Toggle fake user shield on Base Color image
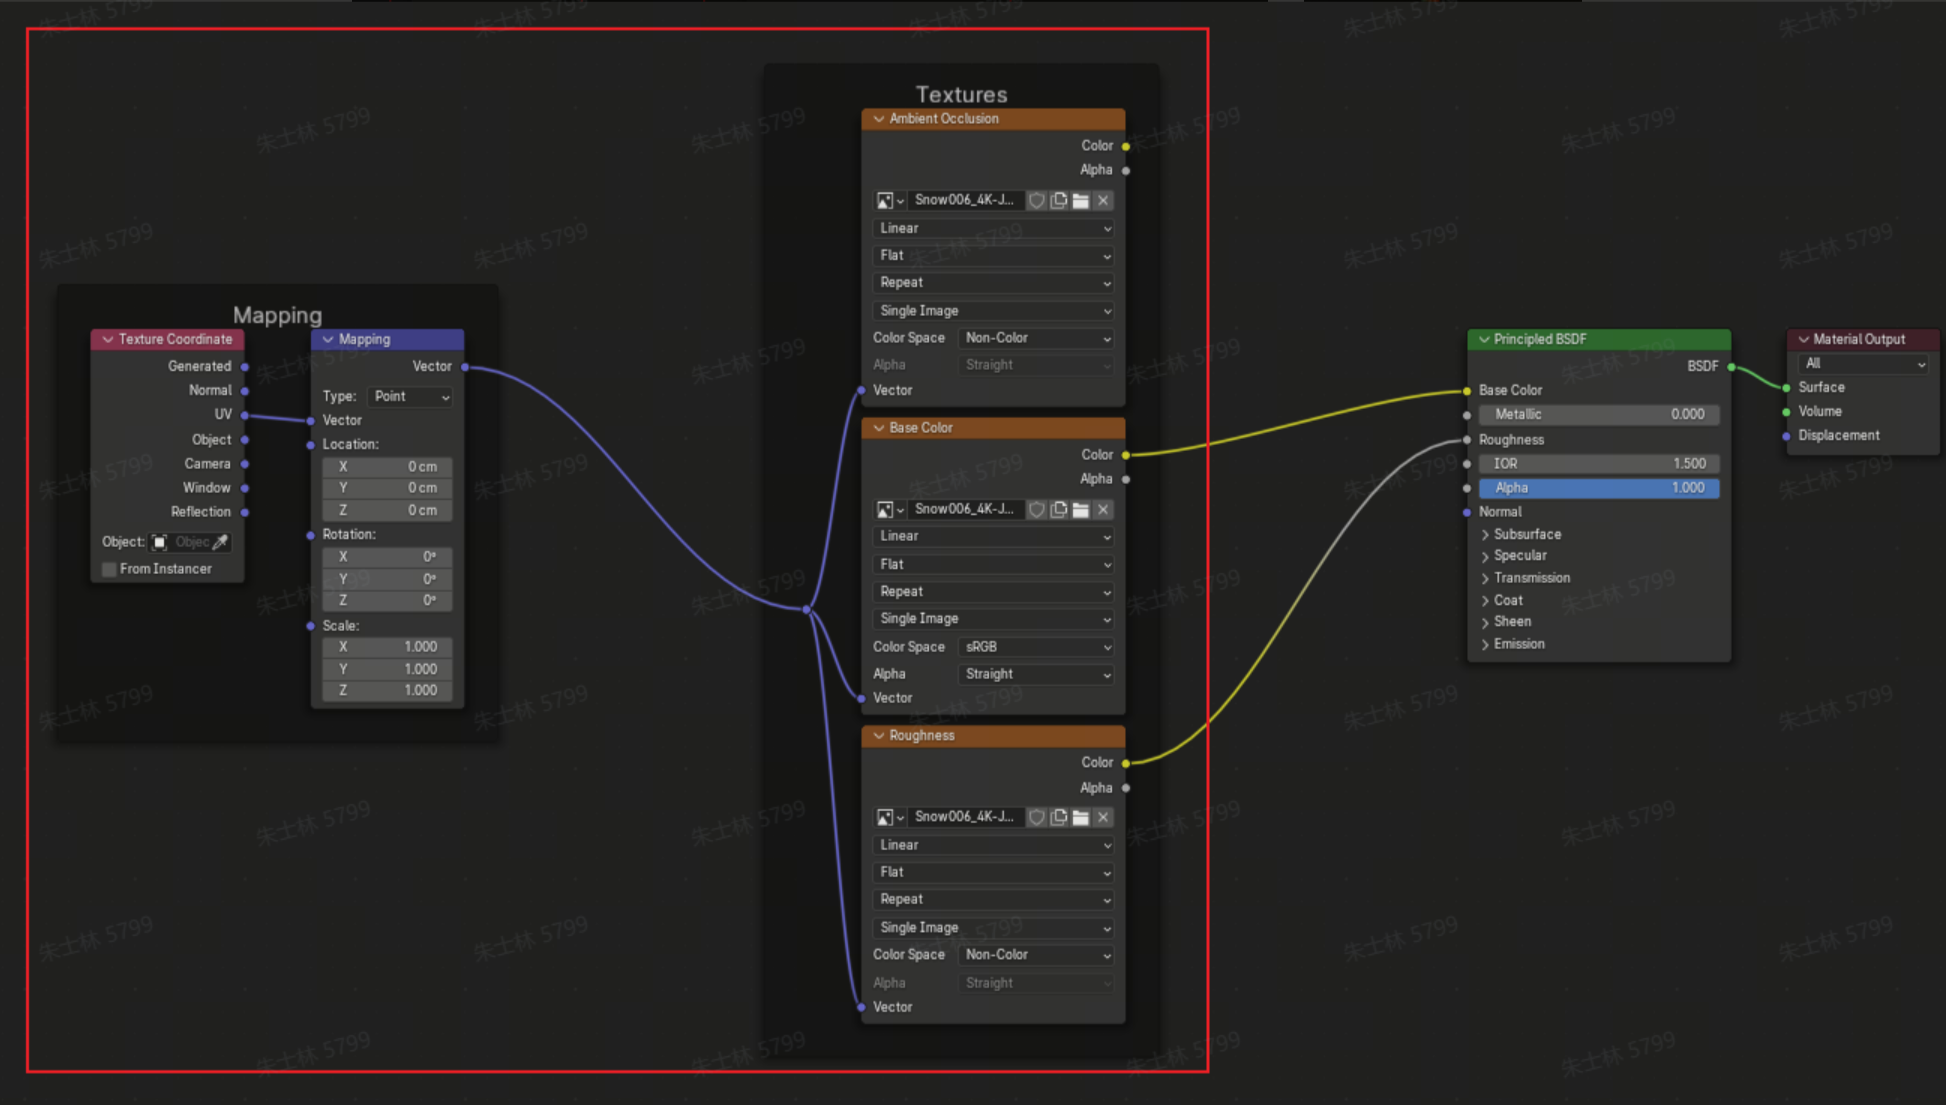The width and height of the screenshot is (1946, 1105). tap(1037, 510)
